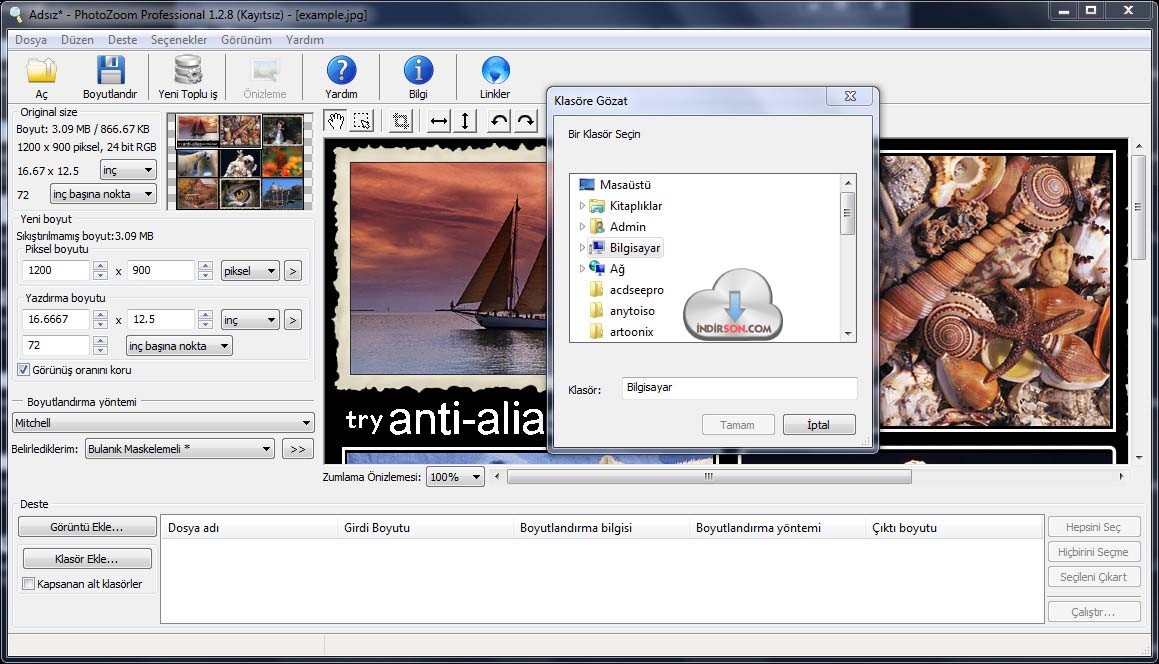Screen dimensions: 1159x664
Task: Rotate image clockwise
Action: (526, 121)
